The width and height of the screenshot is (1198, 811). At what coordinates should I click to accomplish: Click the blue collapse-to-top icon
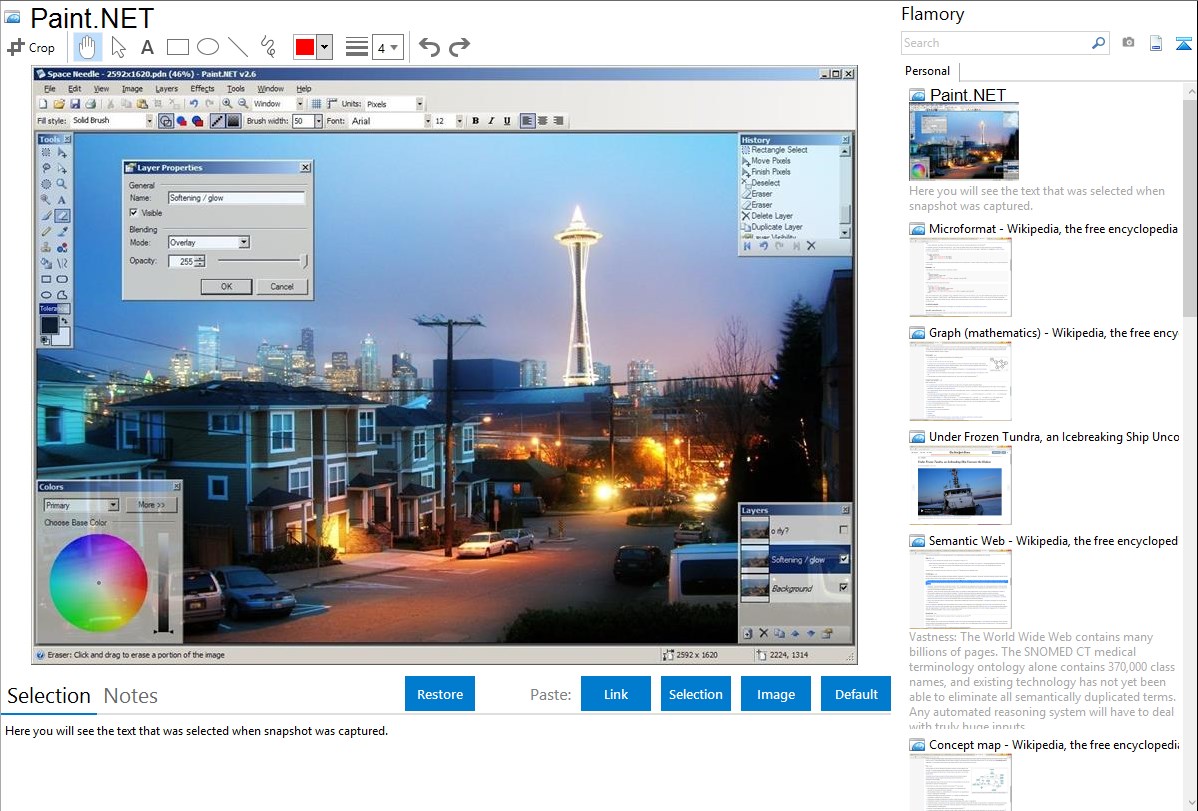pos(1183,43)
